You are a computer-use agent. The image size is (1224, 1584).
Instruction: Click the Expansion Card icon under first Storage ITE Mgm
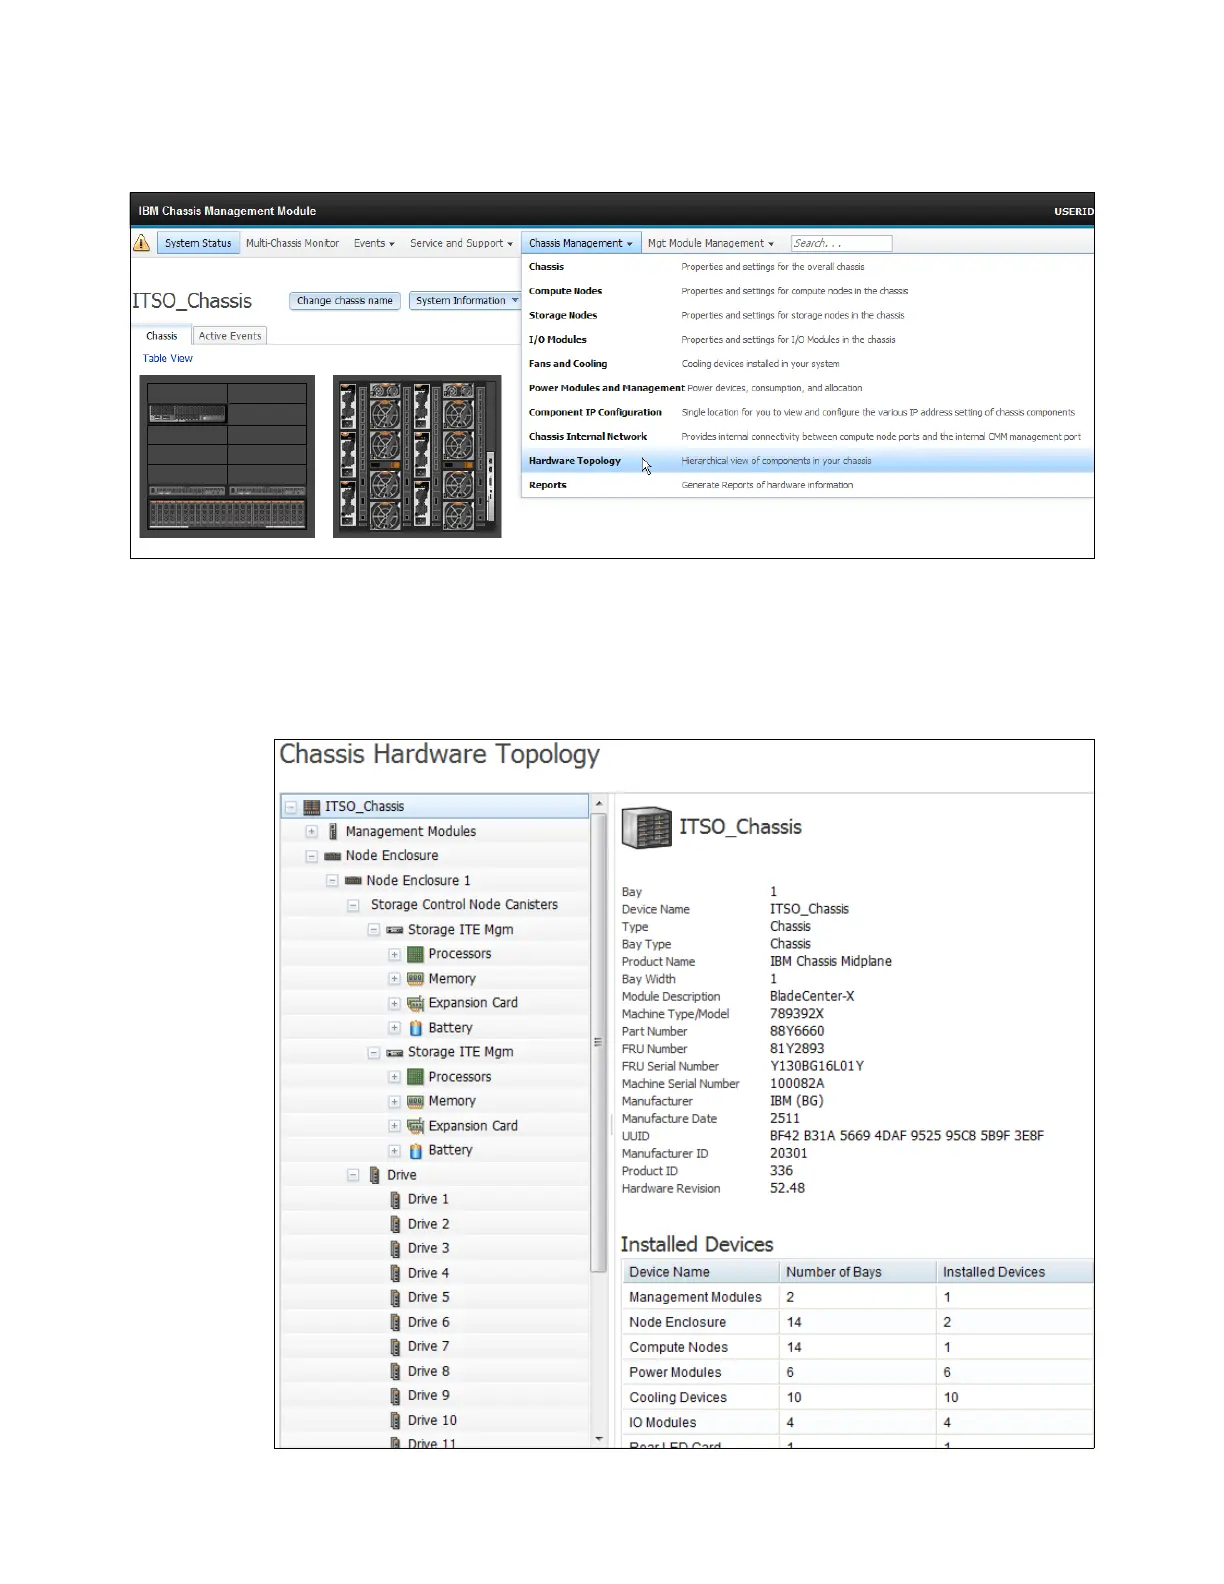tap(415, 1003)
